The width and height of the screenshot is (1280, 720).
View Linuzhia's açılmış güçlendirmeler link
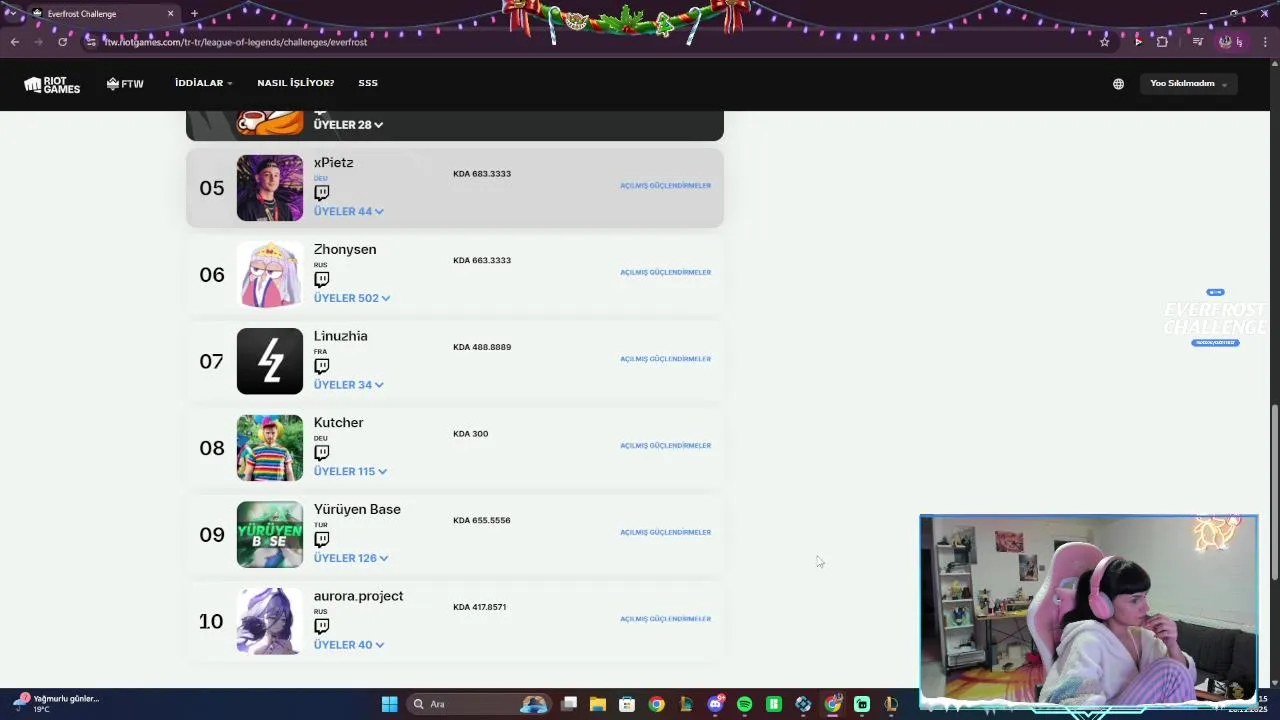pos(665,359)
